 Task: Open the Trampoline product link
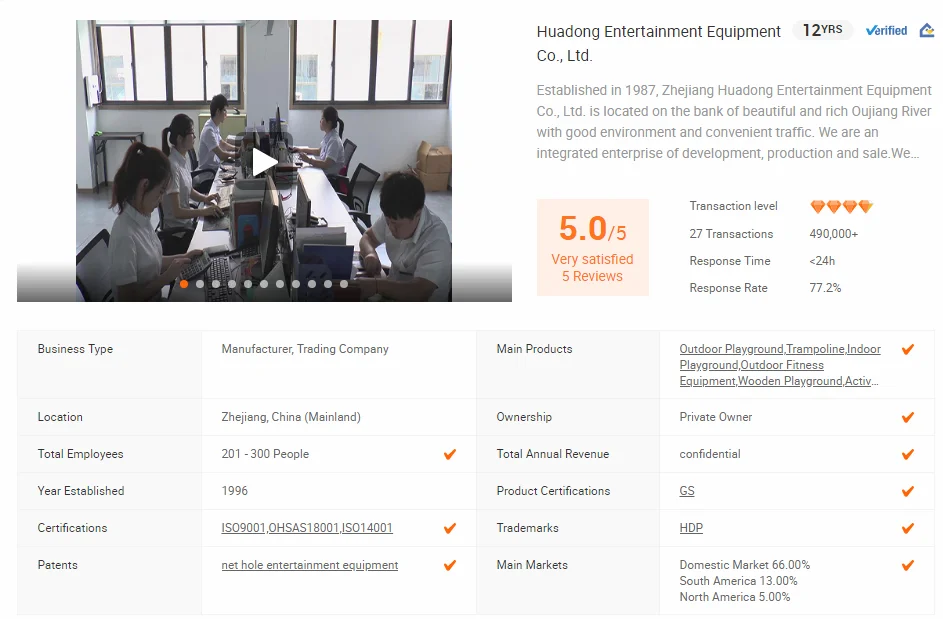click(x=815, y=349)
